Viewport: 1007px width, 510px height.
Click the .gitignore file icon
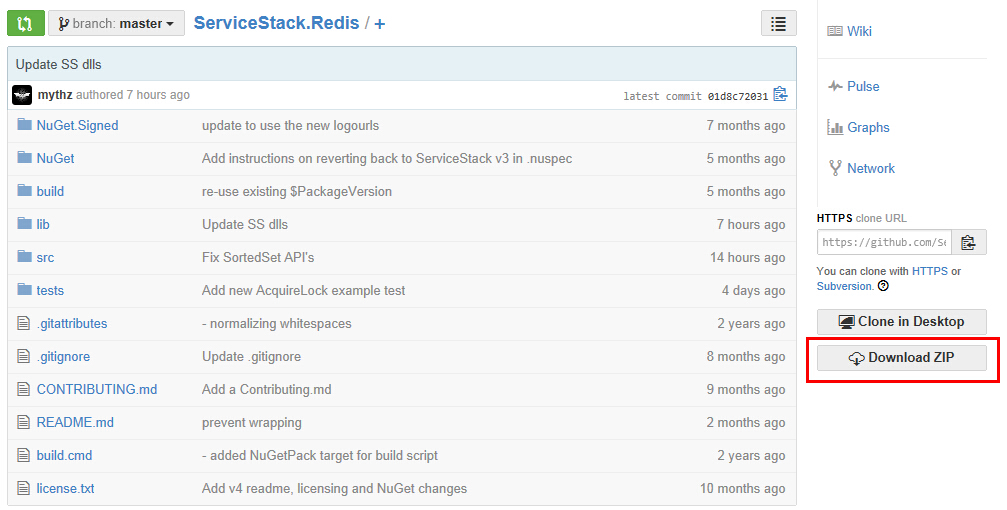pyautogui.click(x=24, y=355)
